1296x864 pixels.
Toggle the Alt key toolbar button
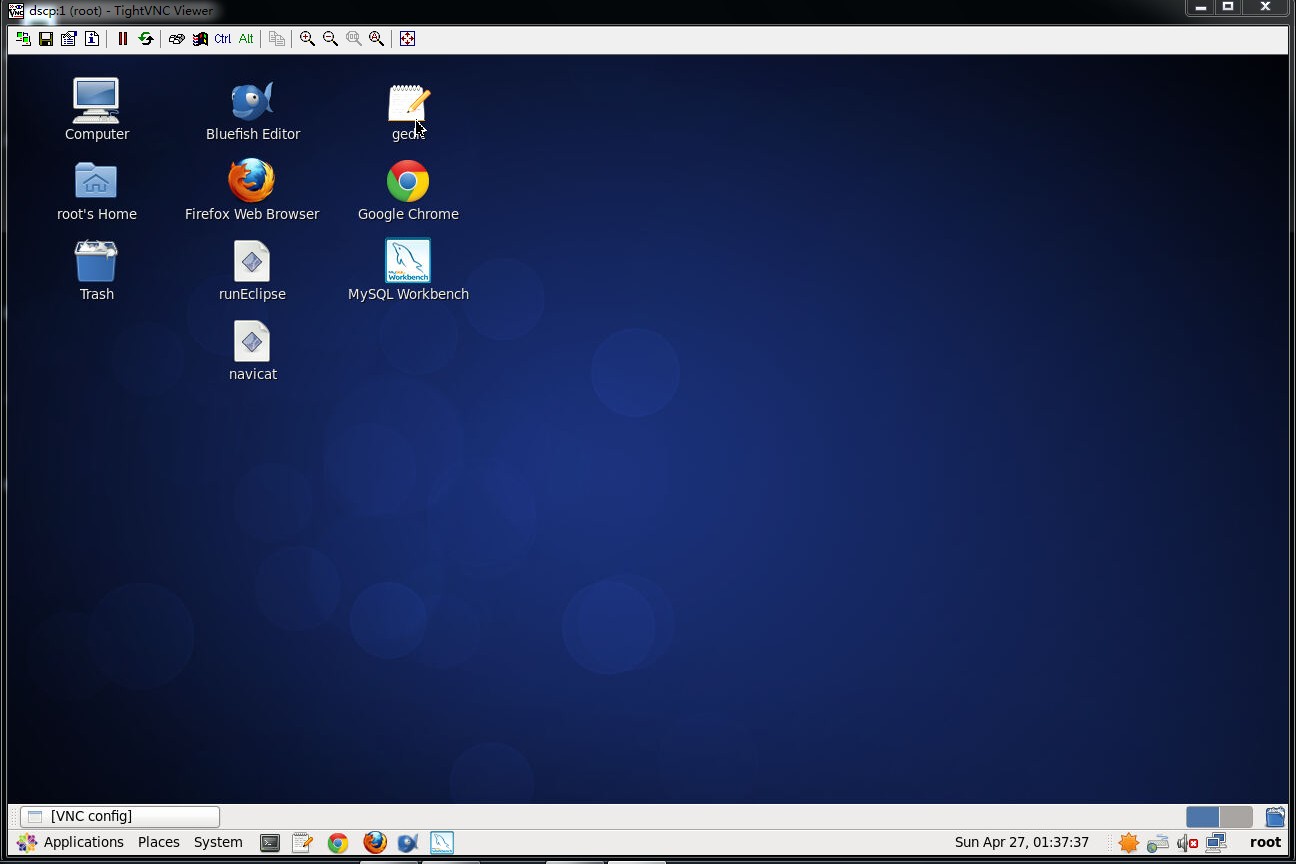click(246, 39)
